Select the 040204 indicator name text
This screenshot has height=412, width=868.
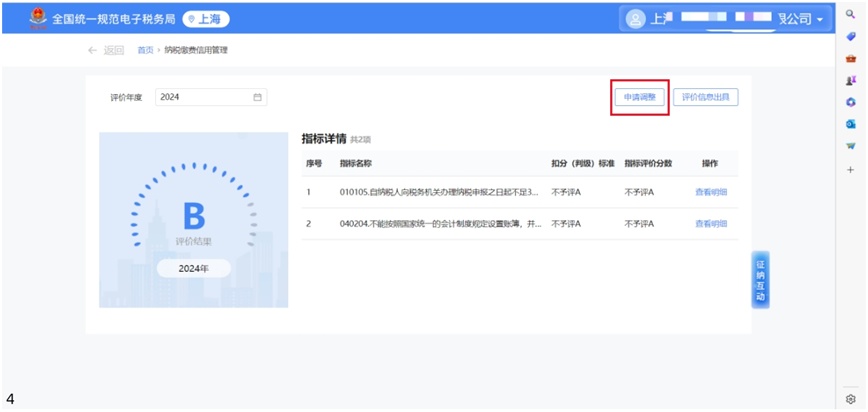[x=440, y=224]
